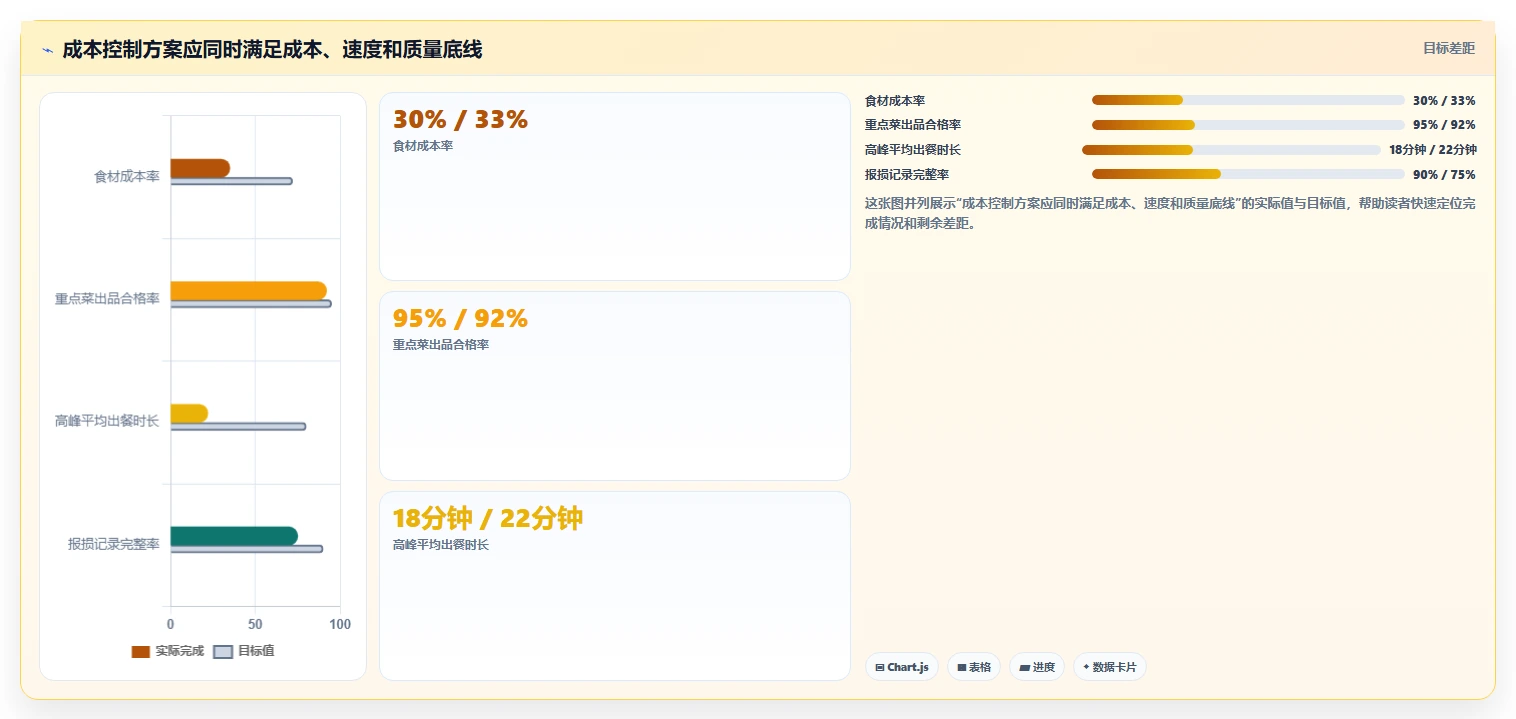Image resolution: width=1516 pixels, height=719 pixels.
Task: Click the 18分钟 / 22分钟 card value
Action: [x=488, y=519]
